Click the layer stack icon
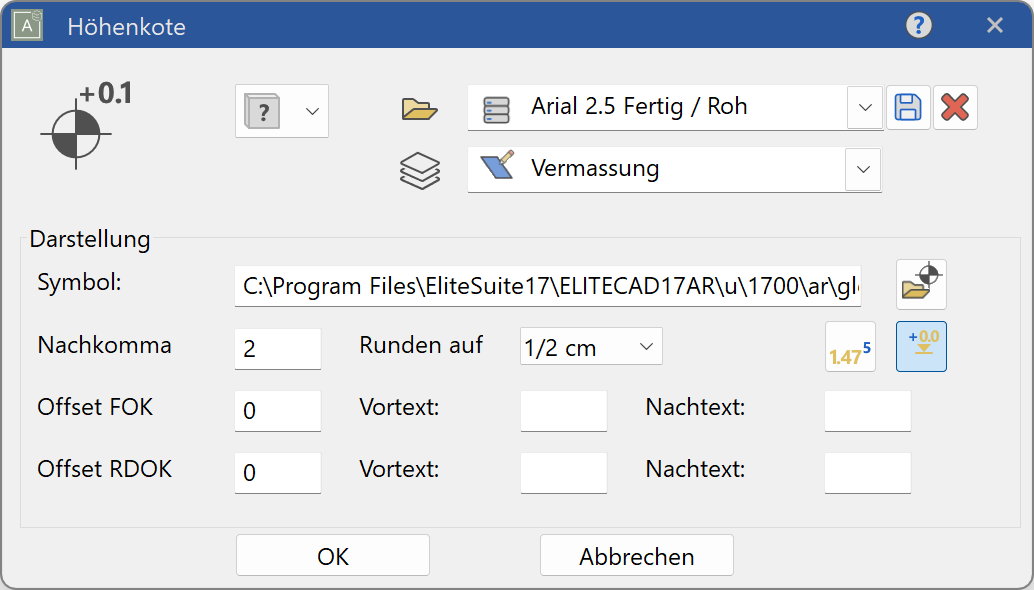This screenshot has height=590, width=1034. pos(419,170)
